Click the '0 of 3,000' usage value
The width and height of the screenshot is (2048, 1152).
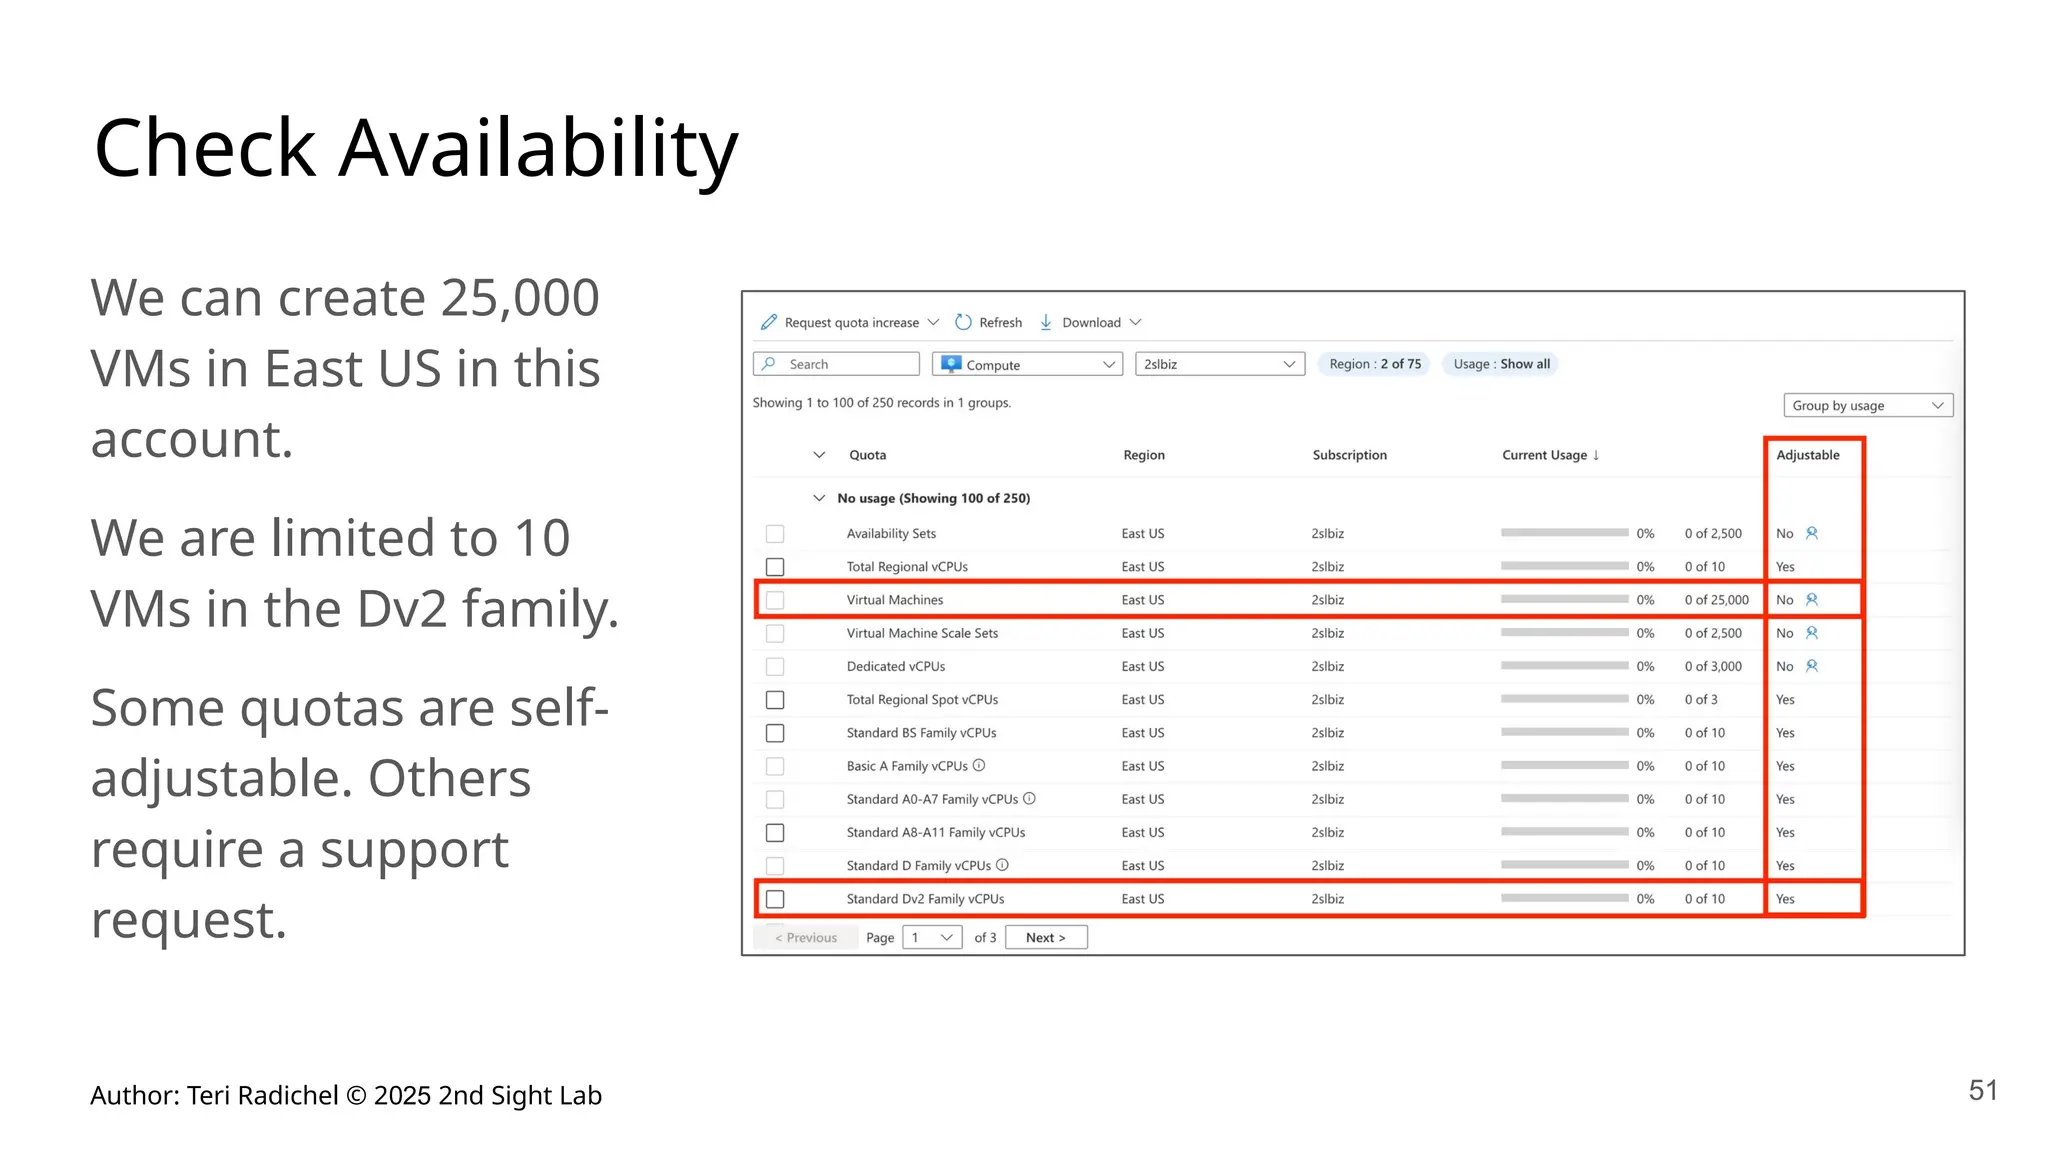click(x=1713, y=666)
